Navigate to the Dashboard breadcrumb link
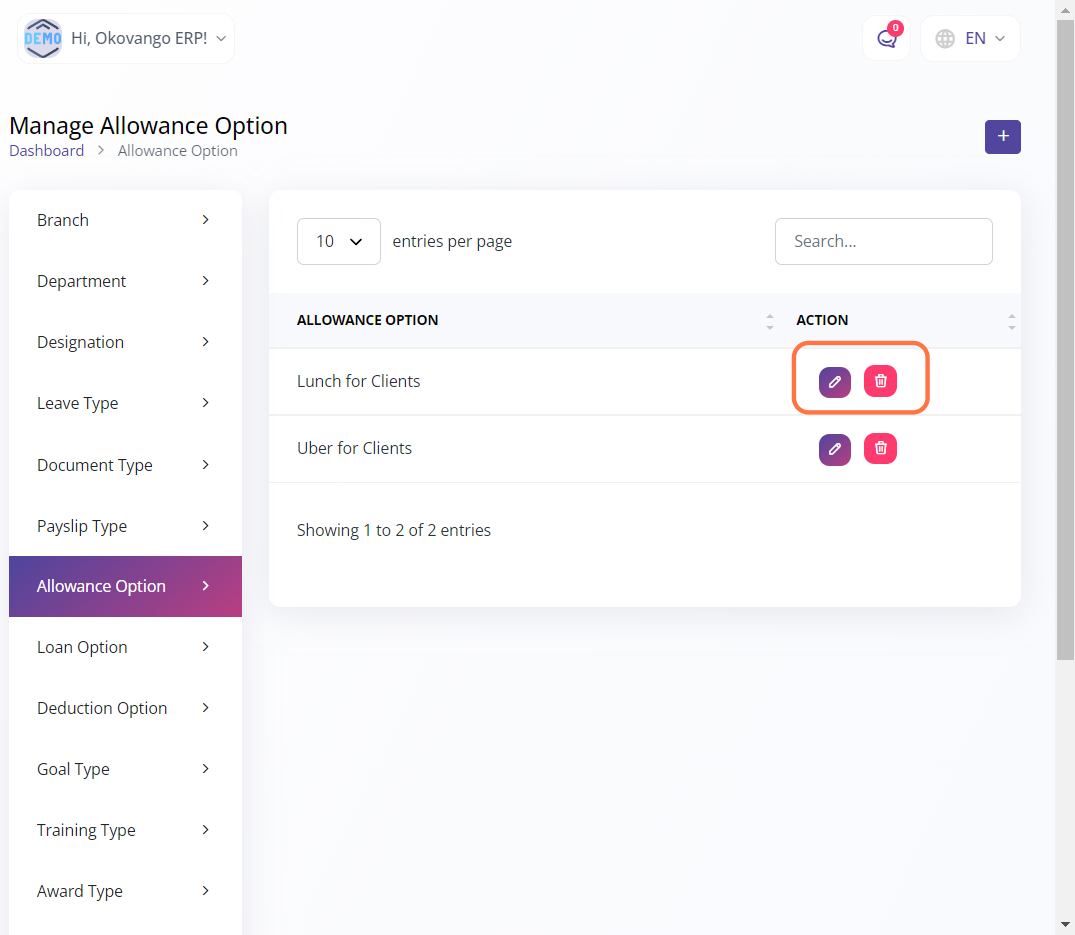Screen dimensions: 1075x935 tap(46, 151)
